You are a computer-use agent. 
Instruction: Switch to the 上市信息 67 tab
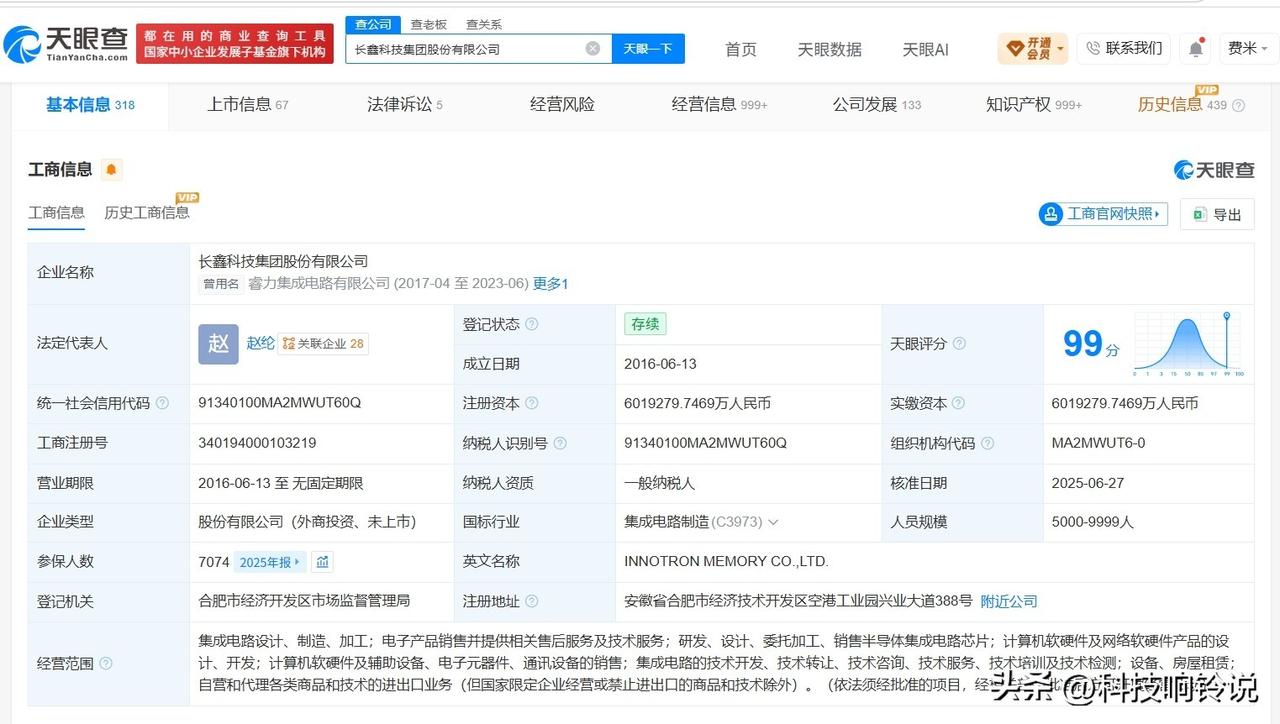(x=248, y=104)
